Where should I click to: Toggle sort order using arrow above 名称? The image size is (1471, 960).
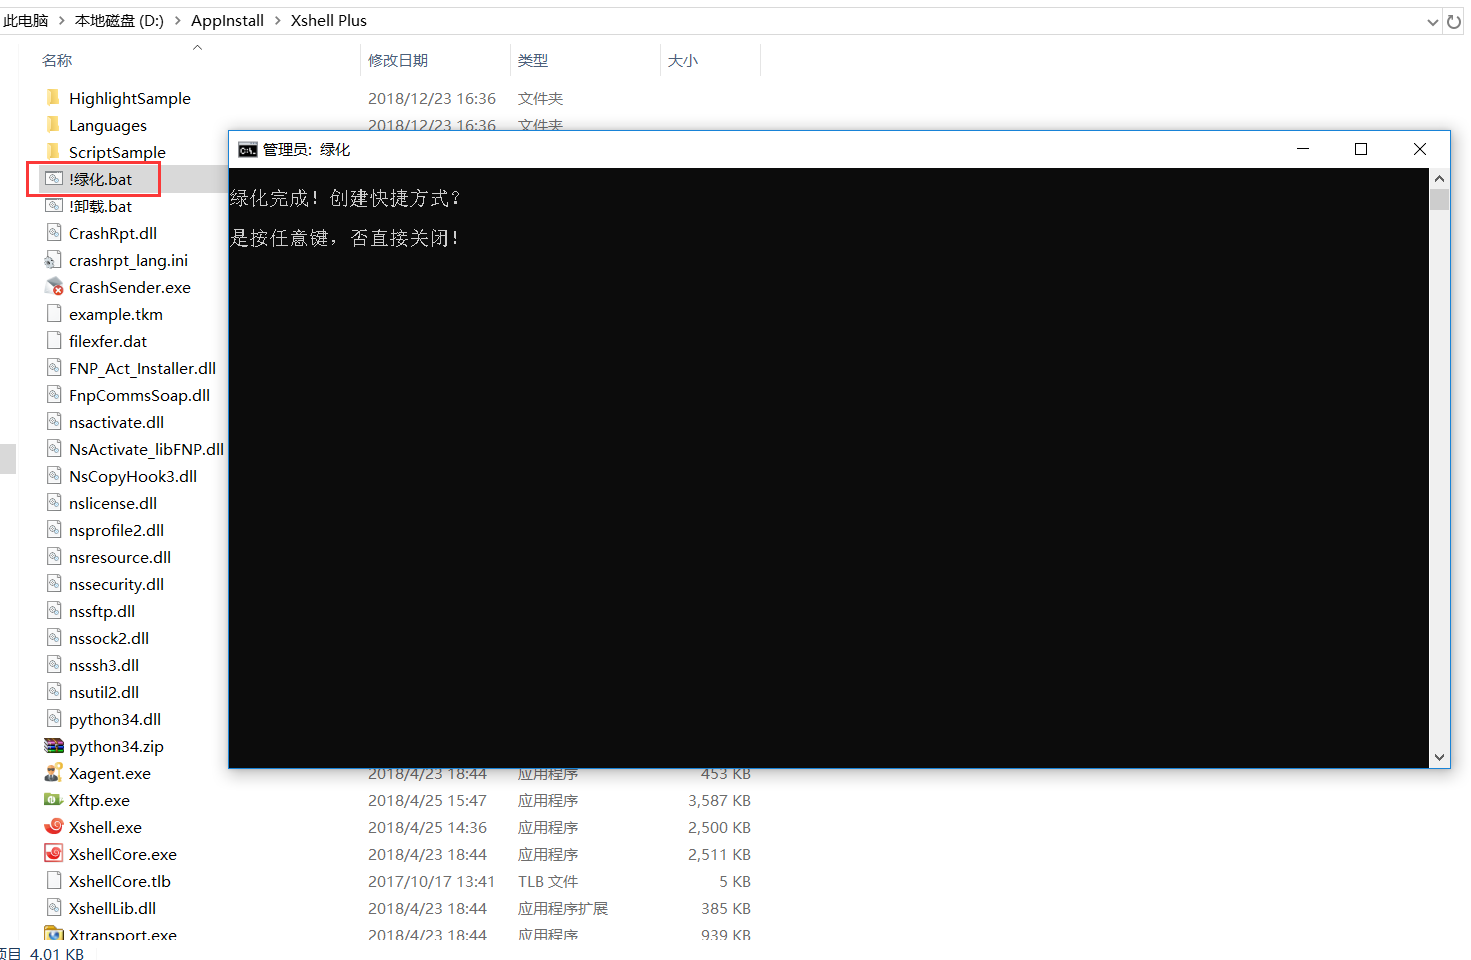(197, 46)
